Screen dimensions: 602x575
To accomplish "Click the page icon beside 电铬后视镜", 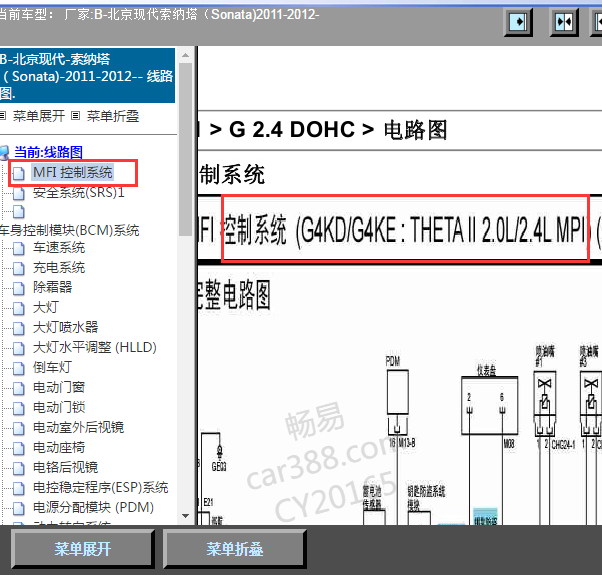I will point(18,468).
